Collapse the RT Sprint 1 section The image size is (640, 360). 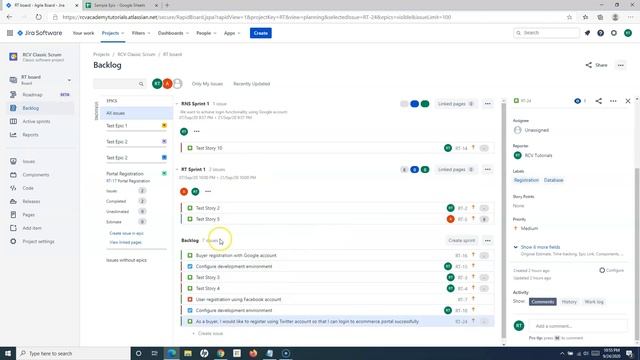coord(177,169)
